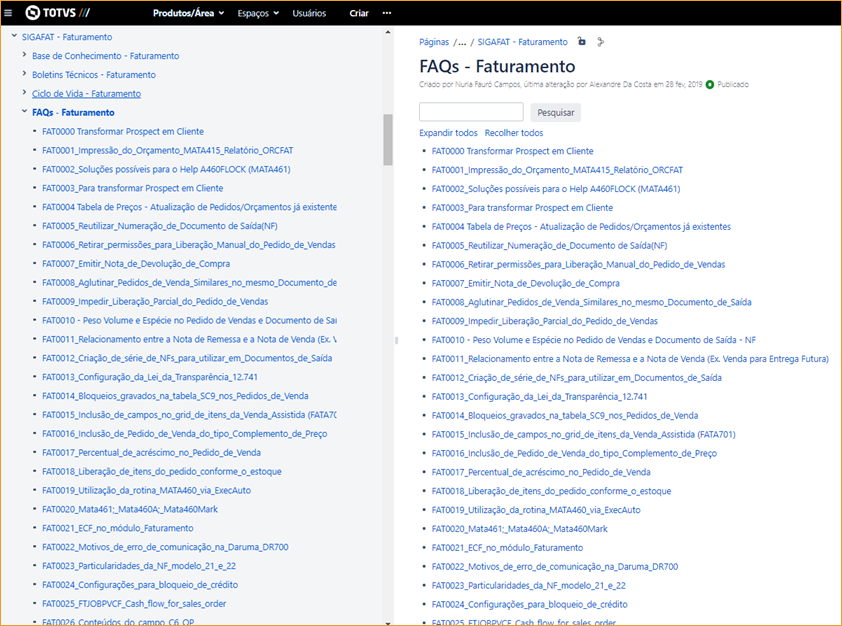Open FAT0000 Transformar Prospect em Cliente in sidebar
The image size is (842, 626).
pos(123,132)
